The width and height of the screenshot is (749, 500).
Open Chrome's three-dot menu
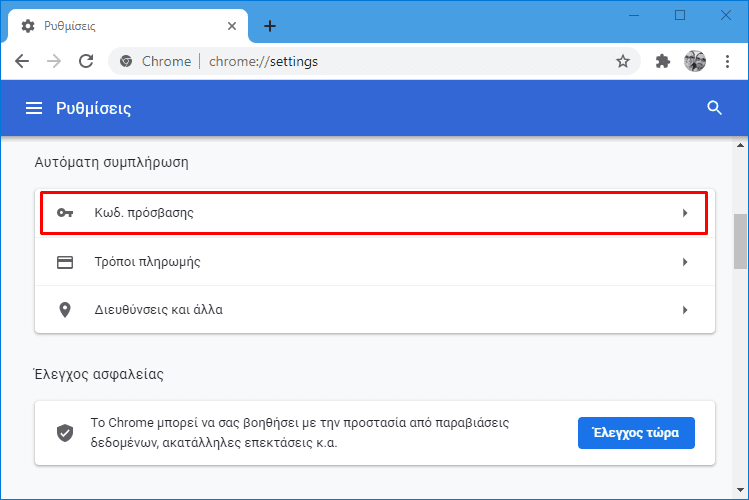click(727, 61)
